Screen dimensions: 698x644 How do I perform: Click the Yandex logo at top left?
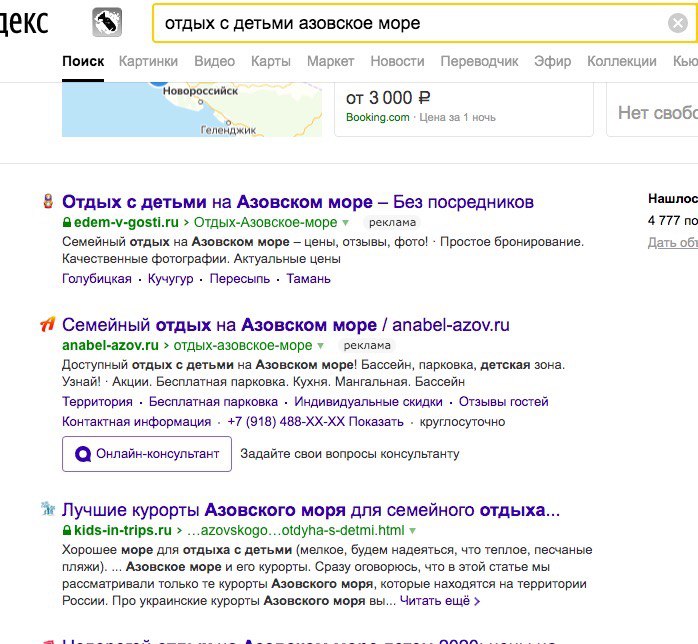click(24, 22)
